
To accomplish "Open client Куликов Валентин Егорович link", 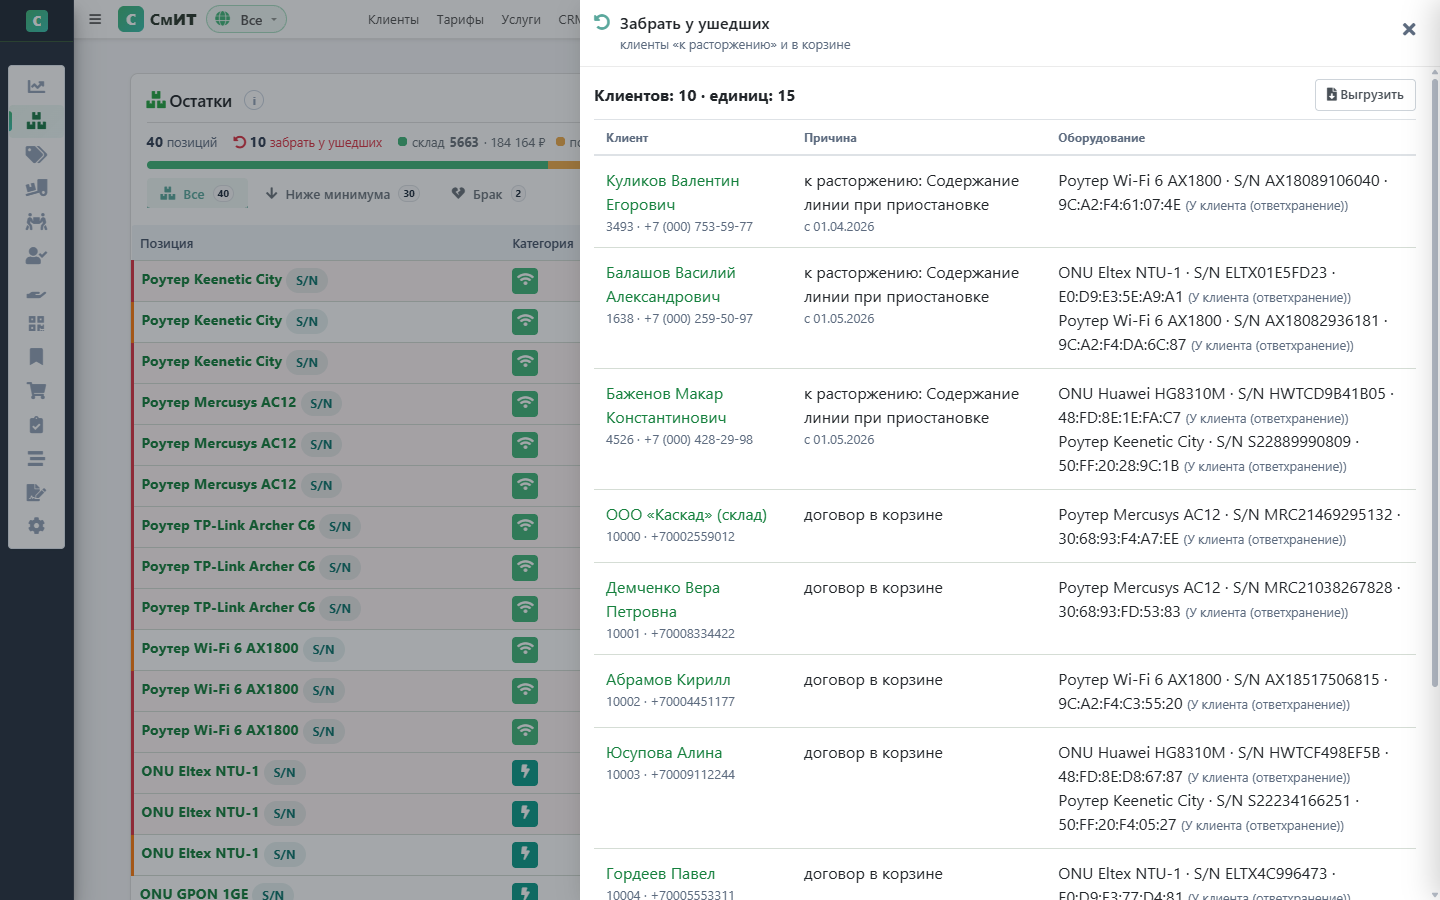I will (673, 192).
